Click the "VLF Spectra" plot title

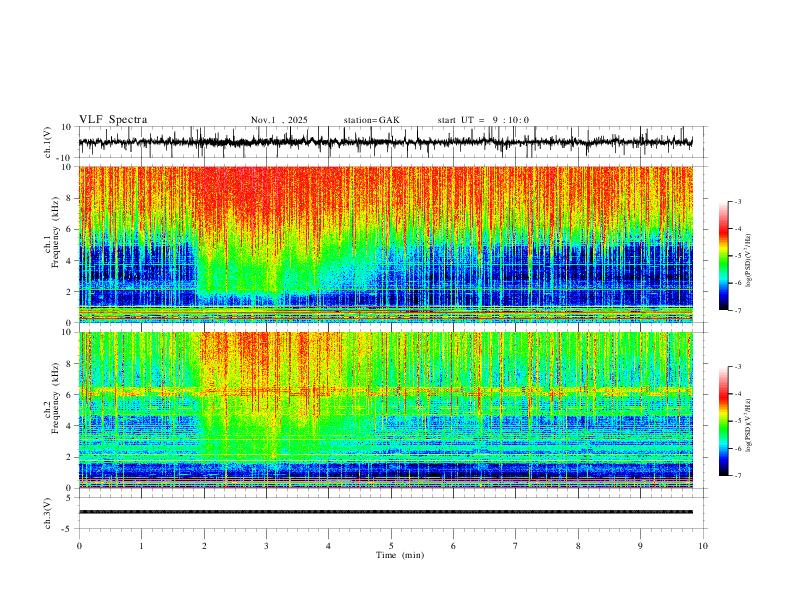113,120
